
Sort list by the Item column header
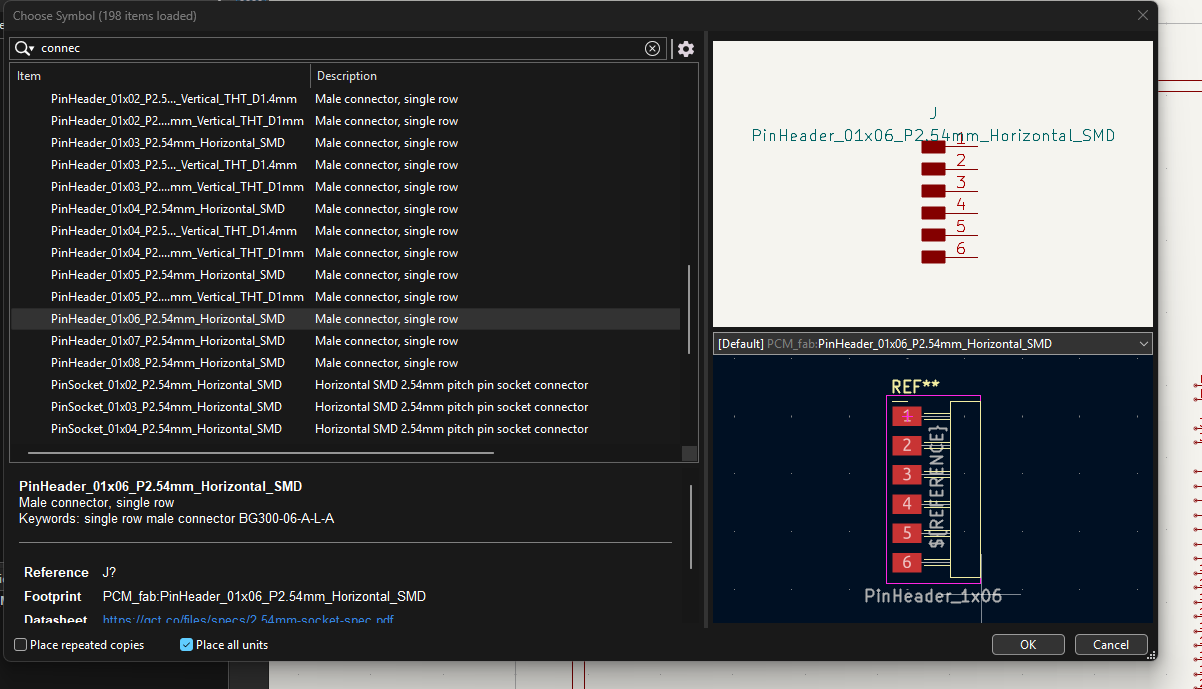(160, 76)
